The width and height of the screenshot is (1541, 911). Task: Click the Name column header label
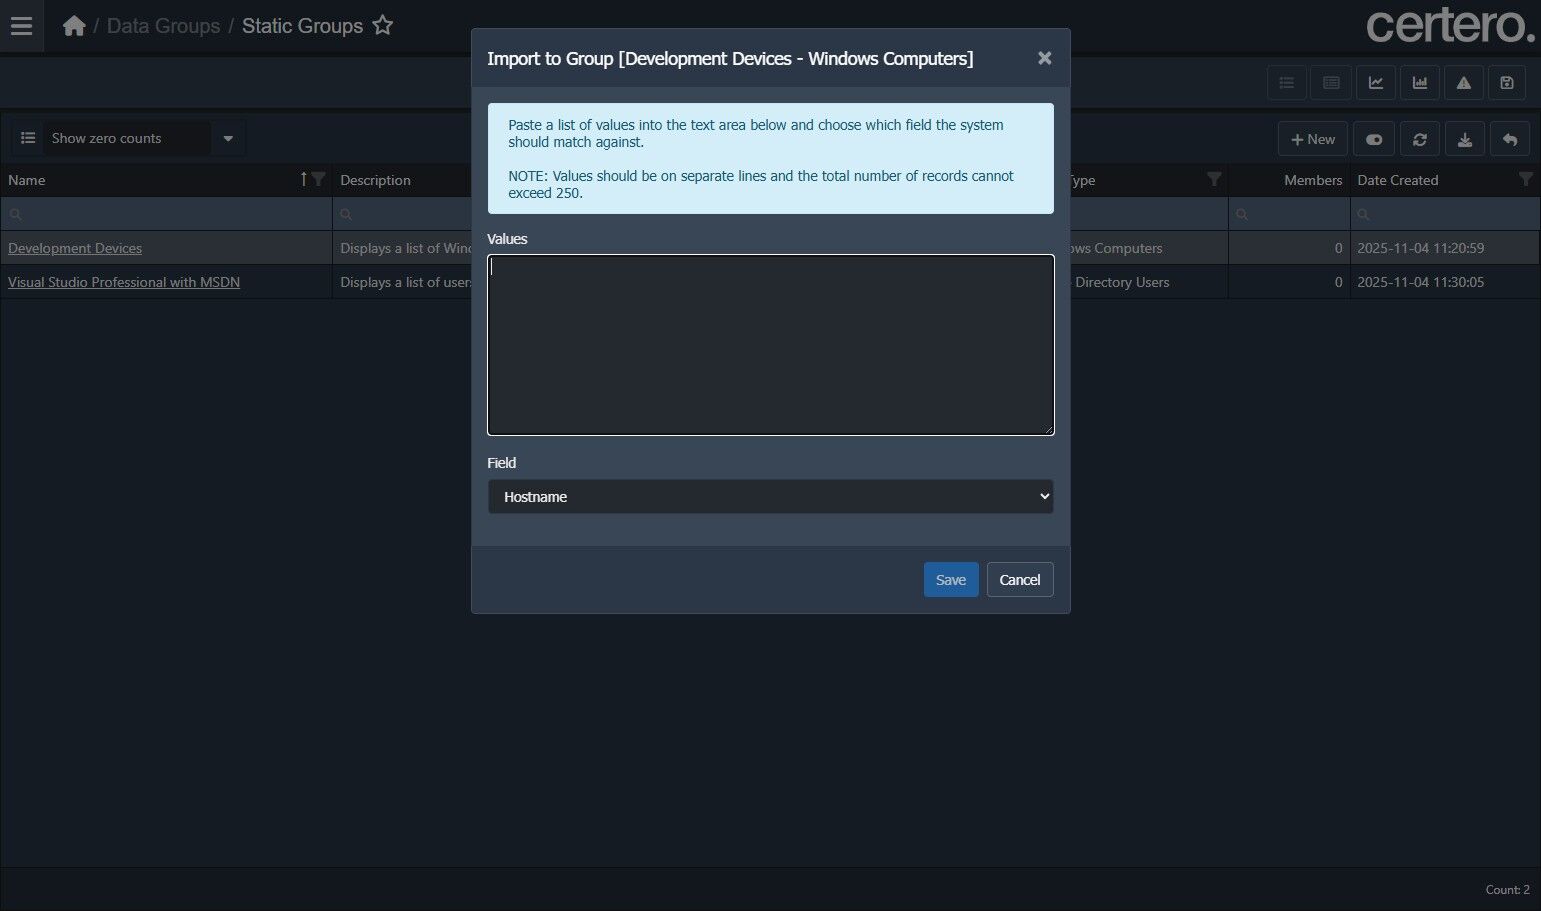click(27, 180)
